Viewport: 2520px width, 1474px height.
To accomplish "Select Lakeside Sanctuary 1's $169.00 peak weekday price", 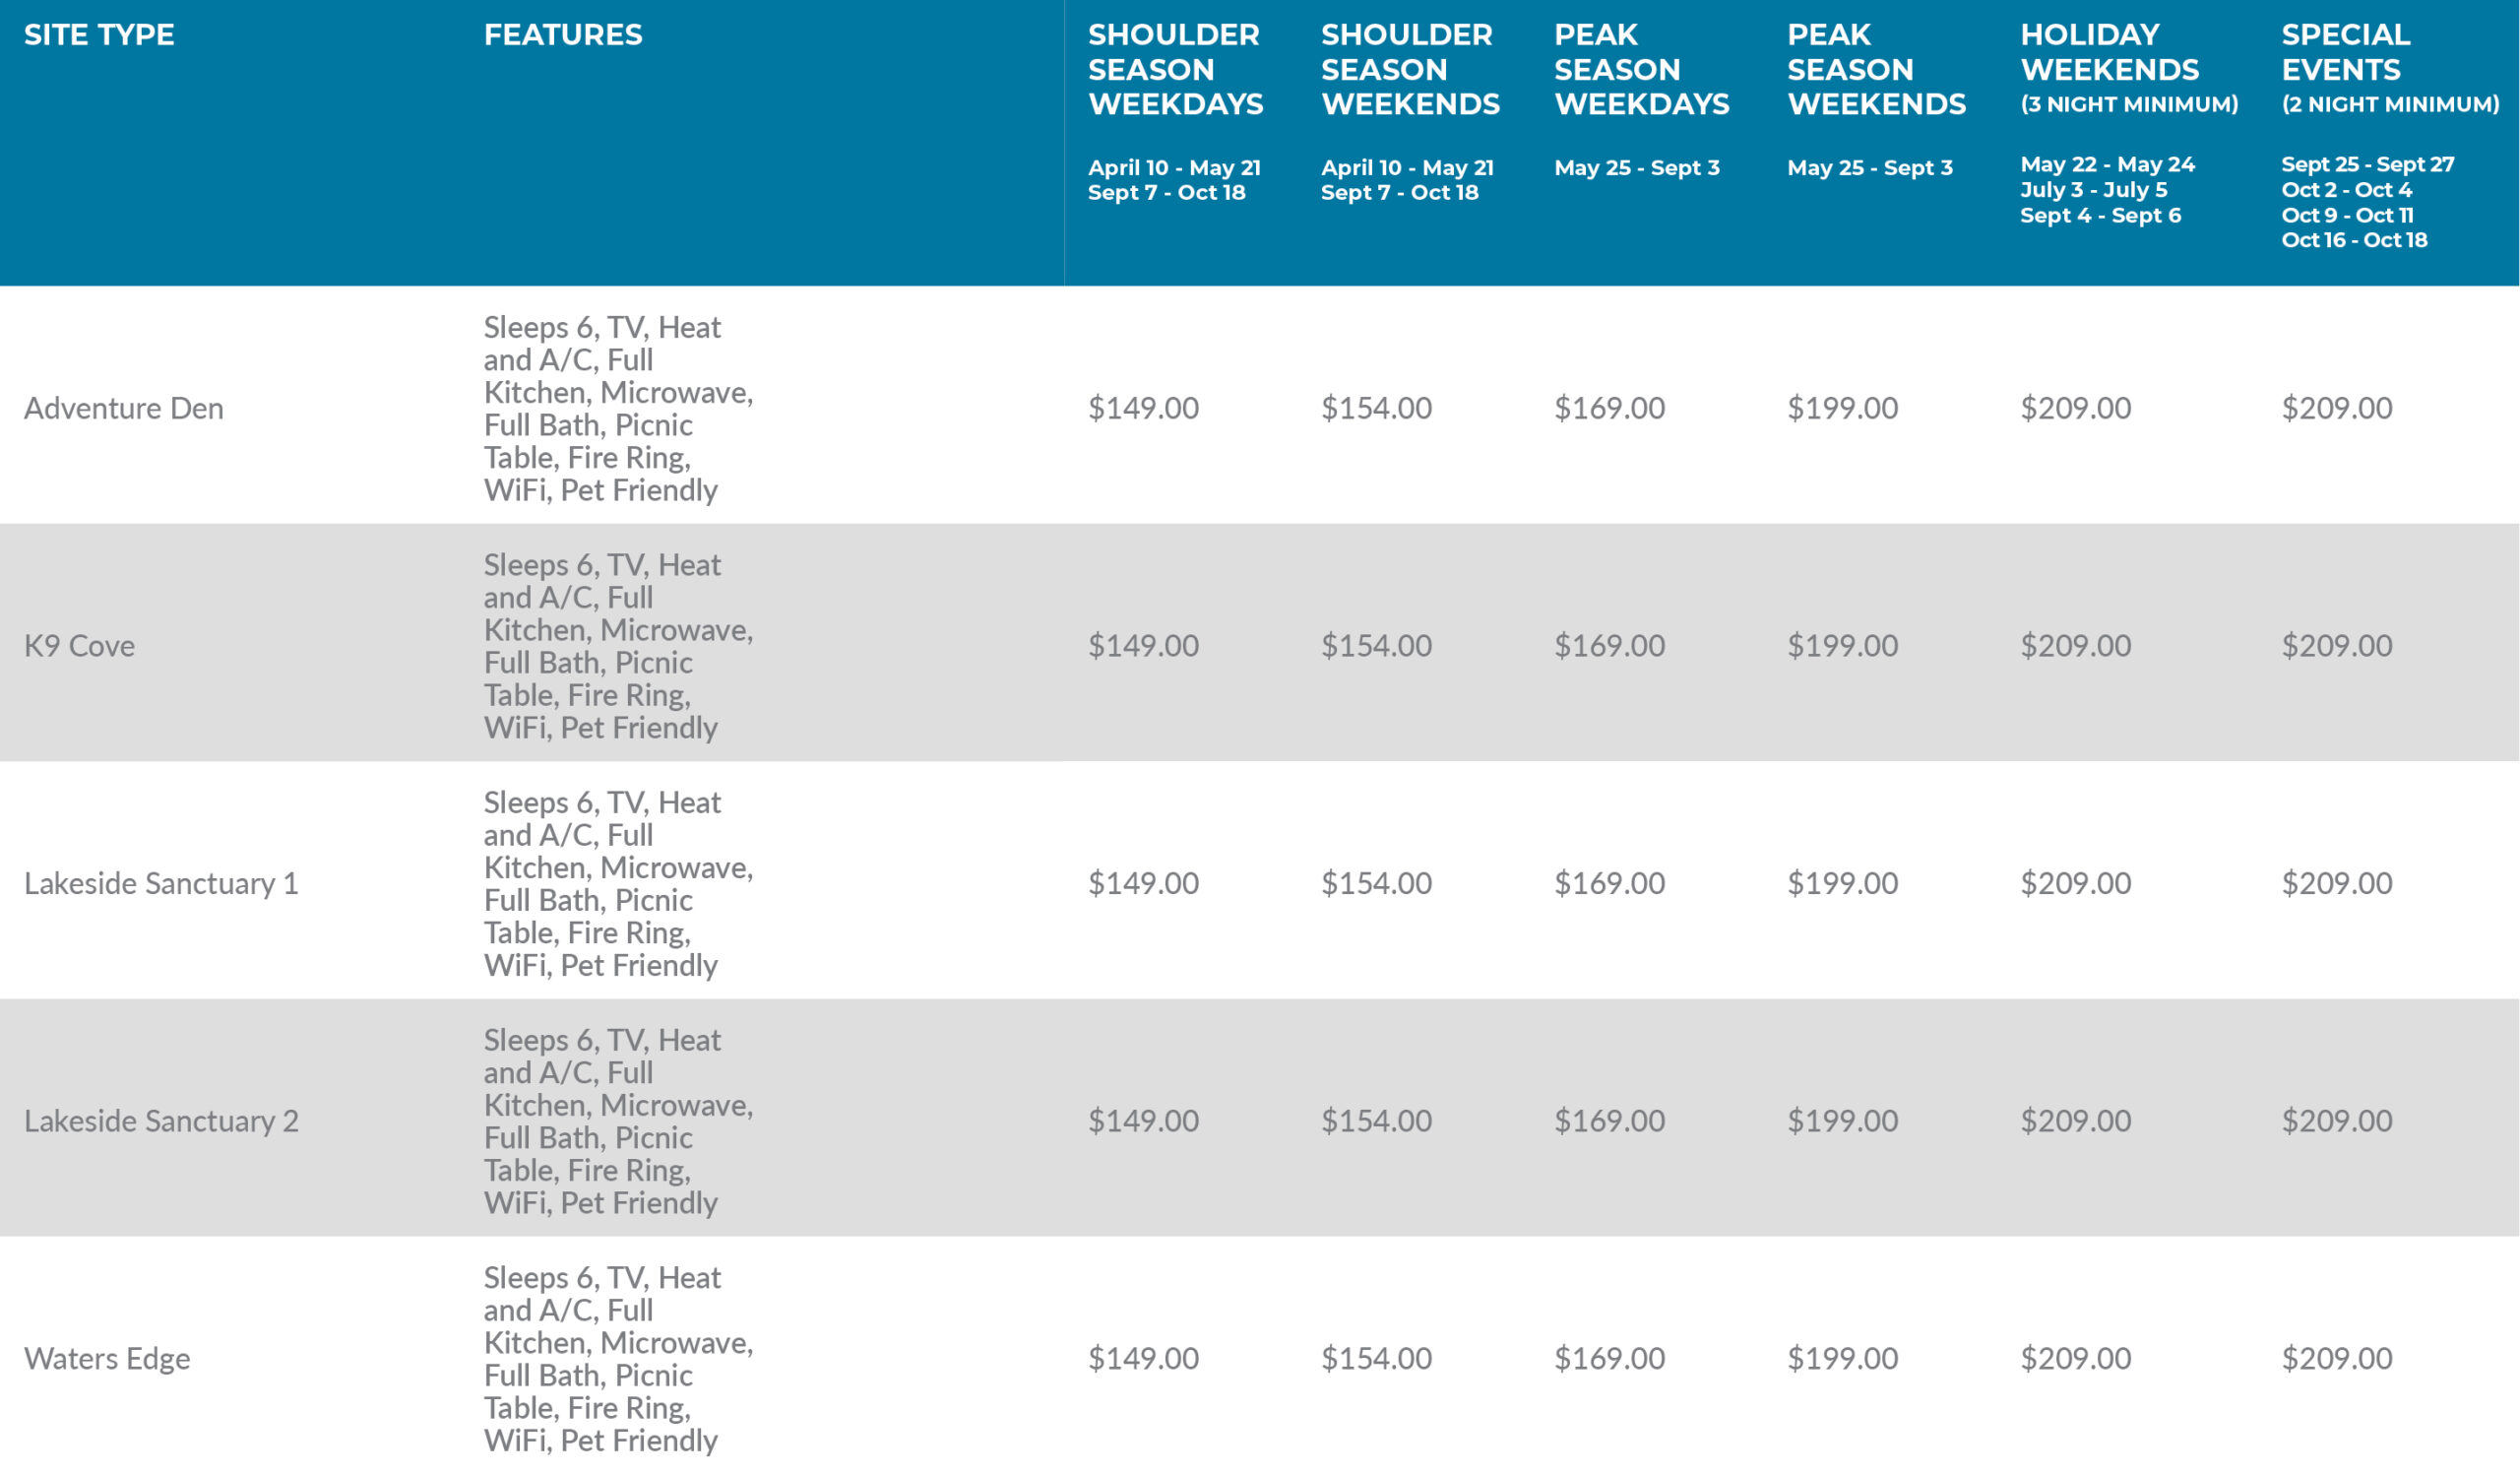I will (1609, 883).
